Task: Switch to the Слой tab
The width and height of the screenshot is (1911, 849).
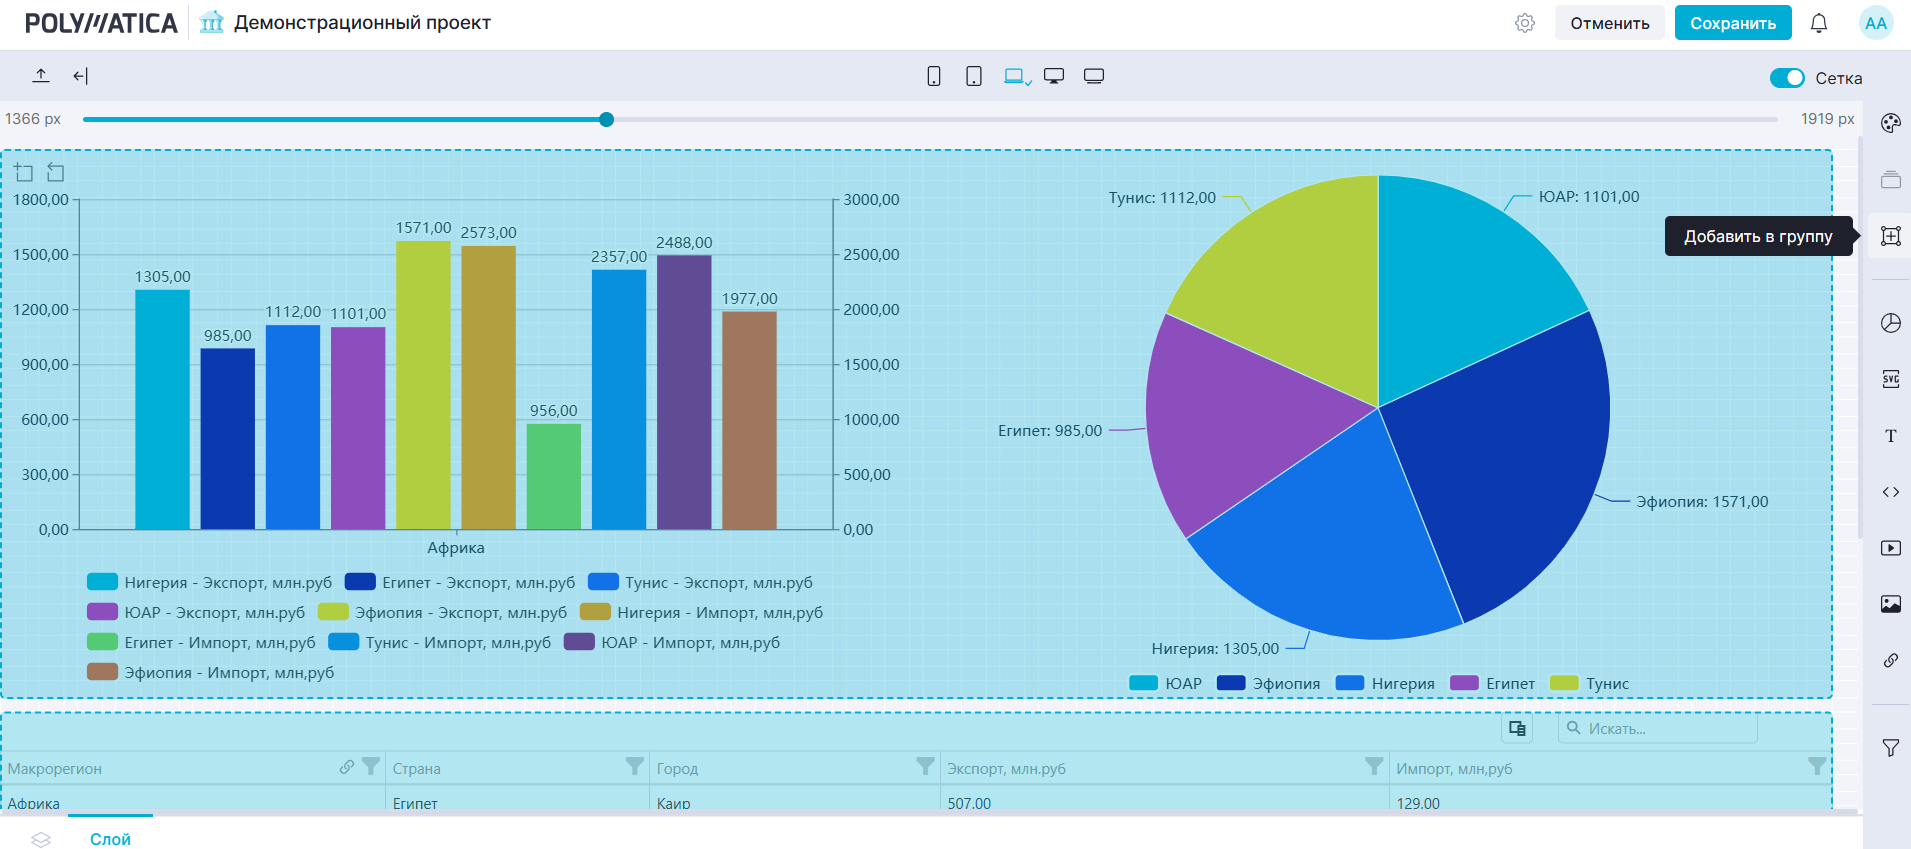Action: click(110, 839)
